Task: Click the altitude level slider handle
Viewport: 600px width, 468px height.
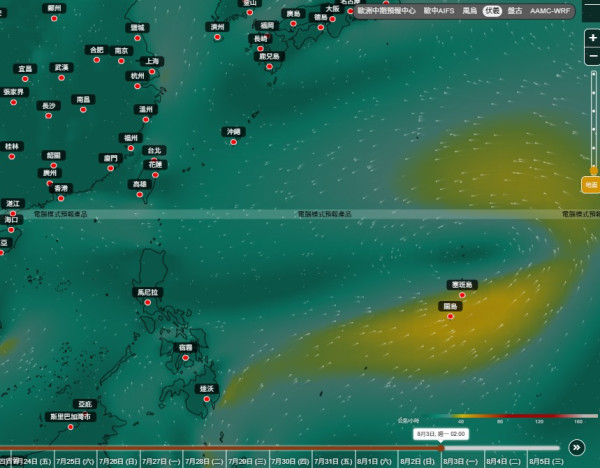Action: click(593, 170)
